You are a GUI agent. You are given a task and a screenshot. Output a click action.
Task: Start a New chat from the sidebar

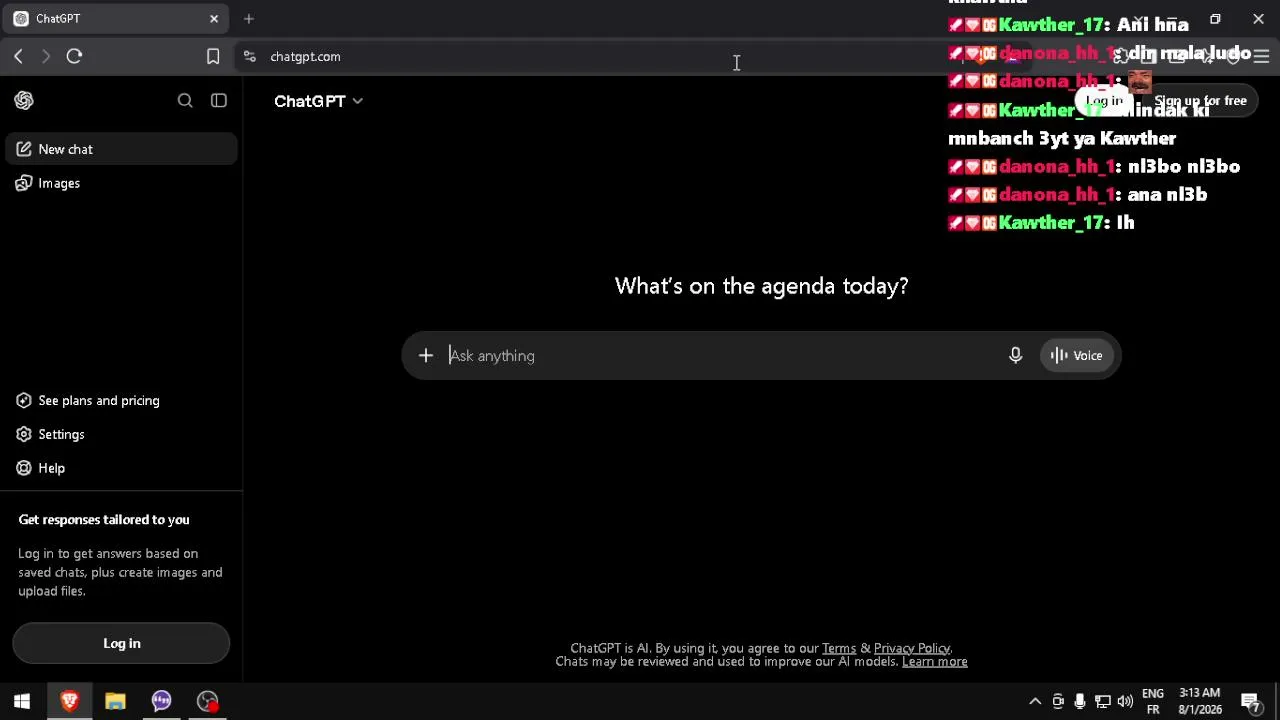pos(121,149)
